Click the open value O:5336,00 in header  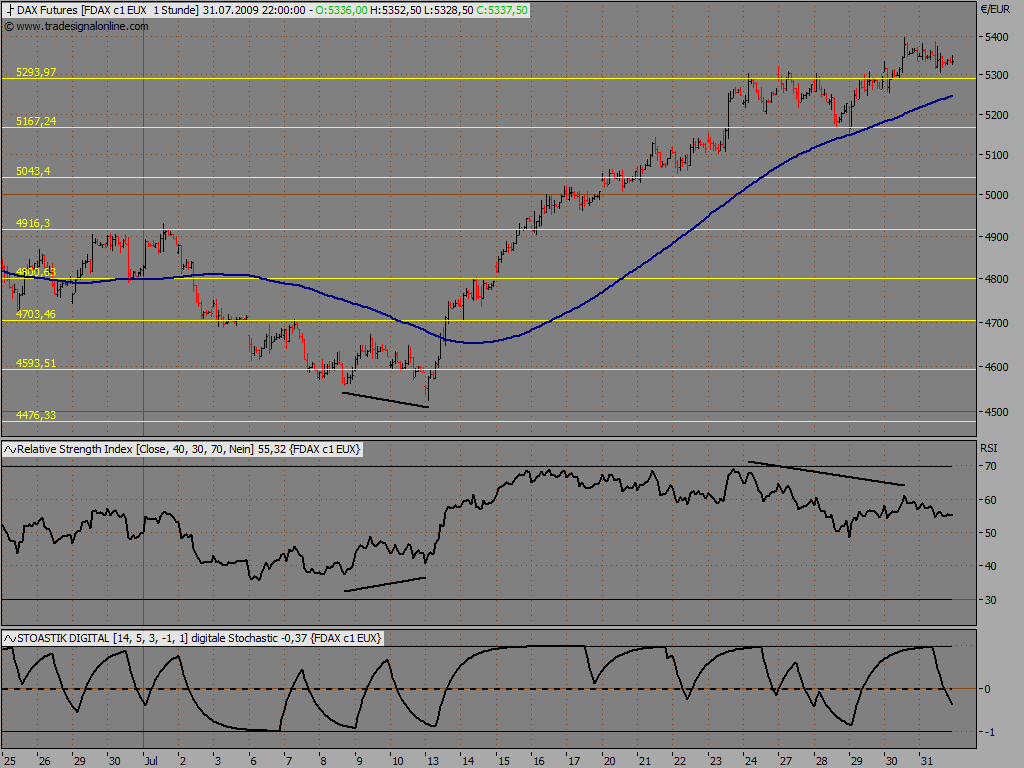pos(341,10)
